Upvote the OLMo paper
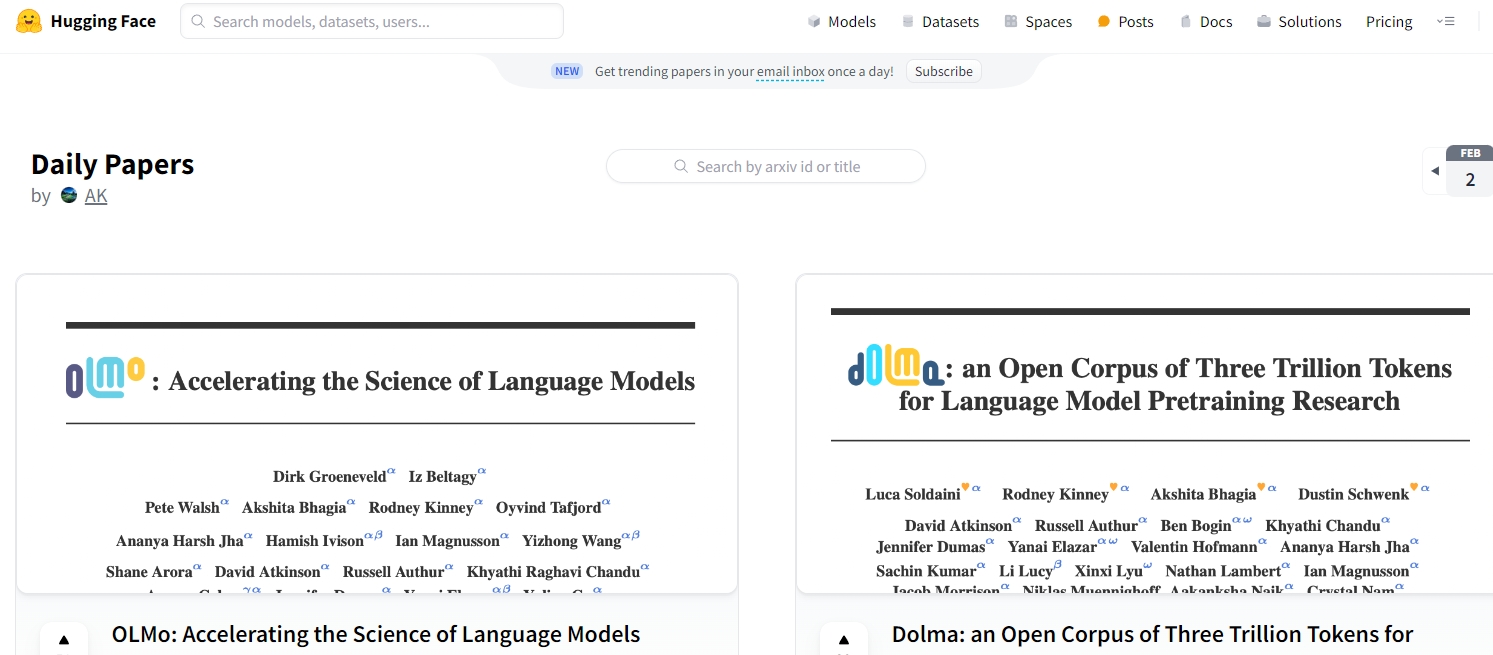The width and height of the screenshot is (1493, 655). click(64, 640)
